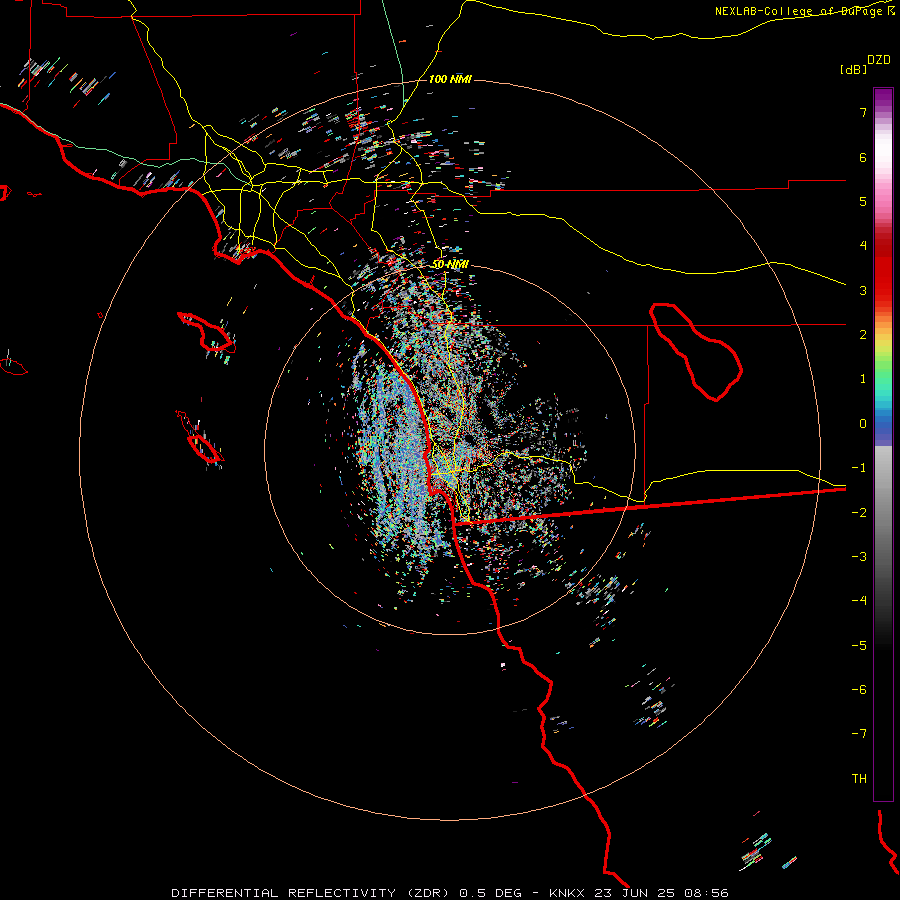Click the -7 tick on color scale

click(x=859, y=734)
